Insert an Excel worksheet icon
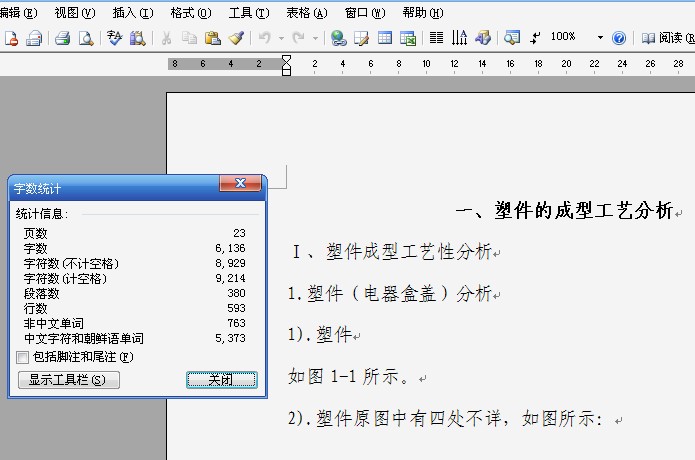Screen dimensions: 695x460 [408, 39]
